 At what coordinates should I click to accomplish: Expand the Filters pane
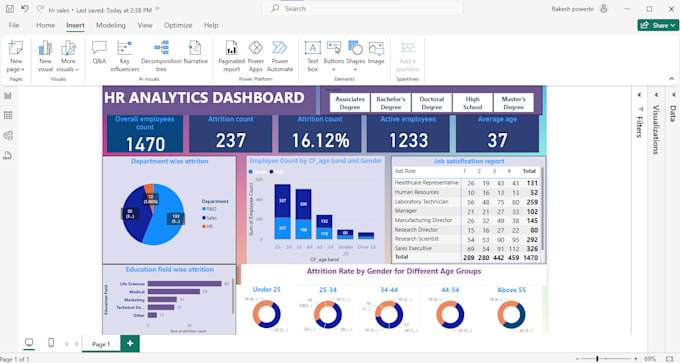click(640, 95)
